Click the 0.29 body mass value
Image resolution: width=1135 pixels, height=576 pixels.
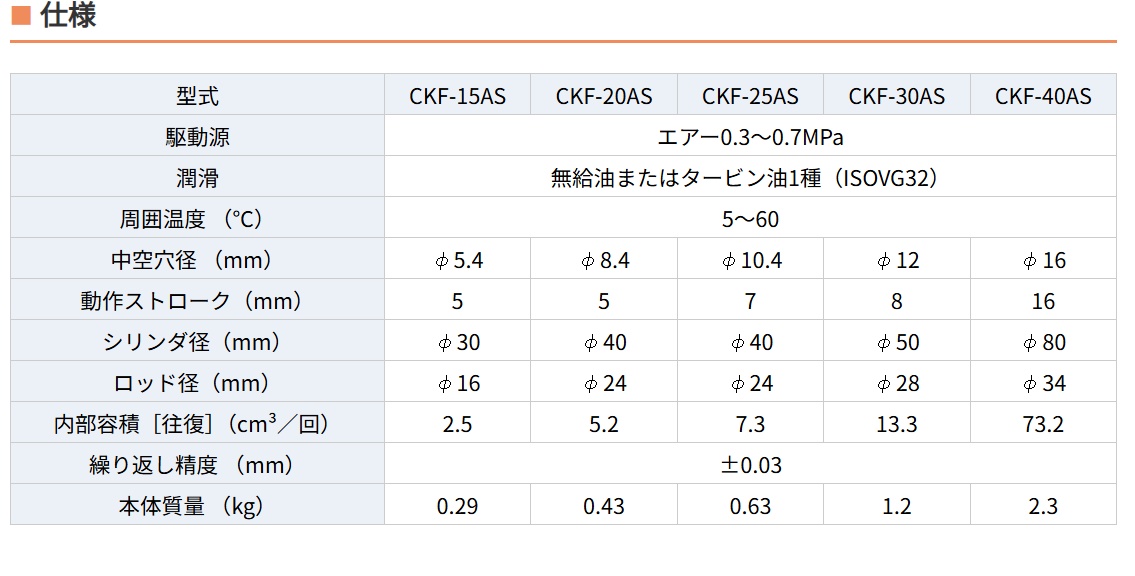pos(457,506)
